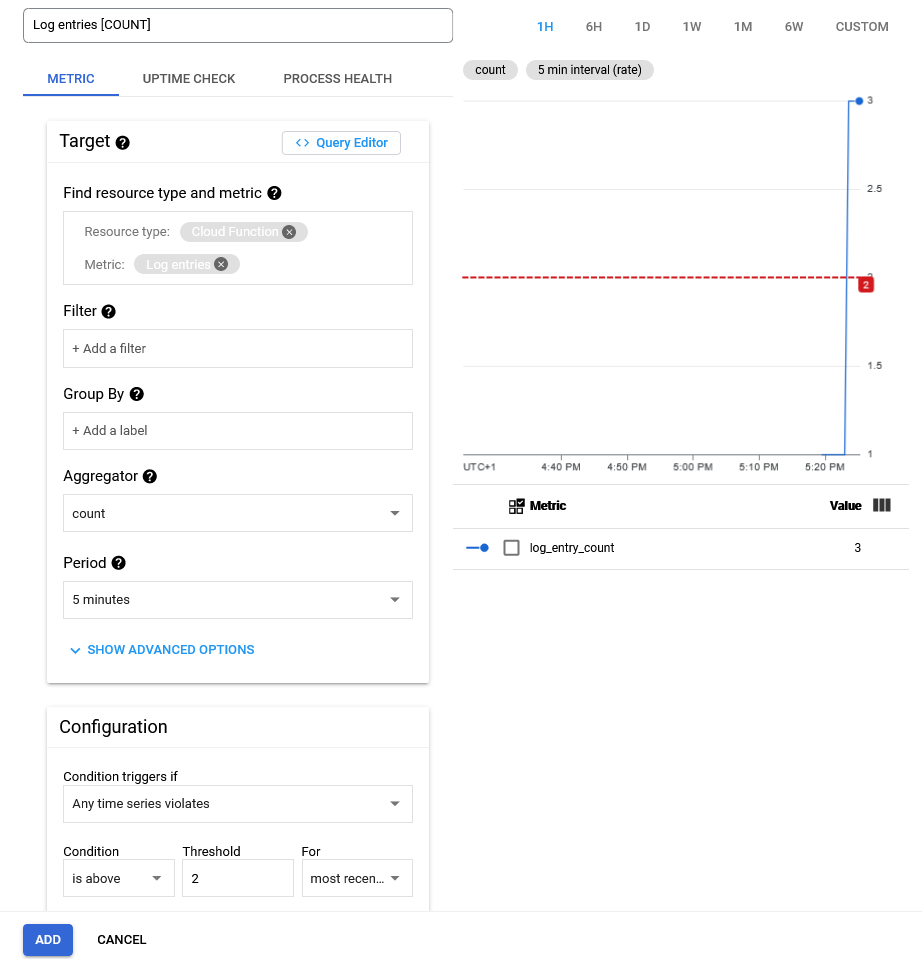Expand Show Advanced Options
922x959 pixels.
click(x=161, y=650)
